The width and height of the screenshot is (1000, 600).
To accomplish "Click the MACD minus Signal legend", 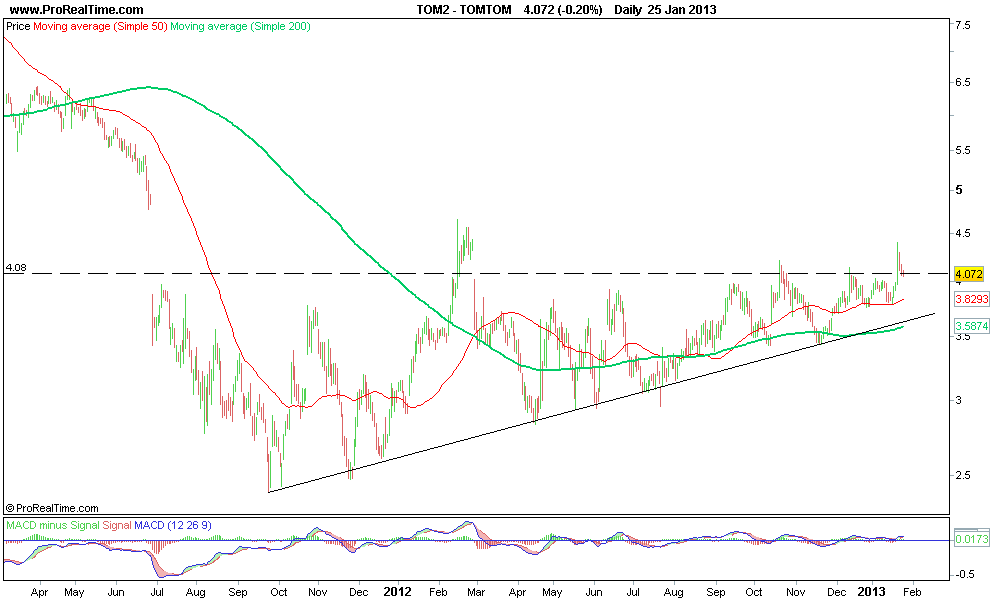I will point(53,525).
